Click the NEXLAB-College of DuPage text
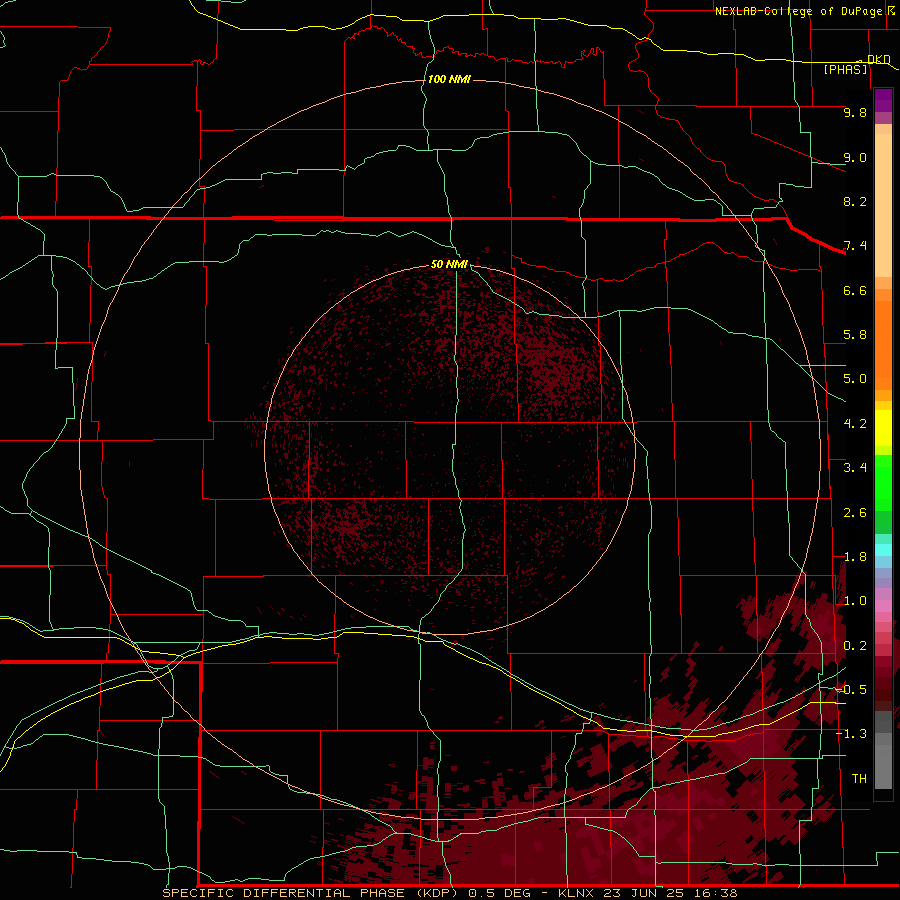The width and height of the screenshot is (900, 900). point(798,11)
